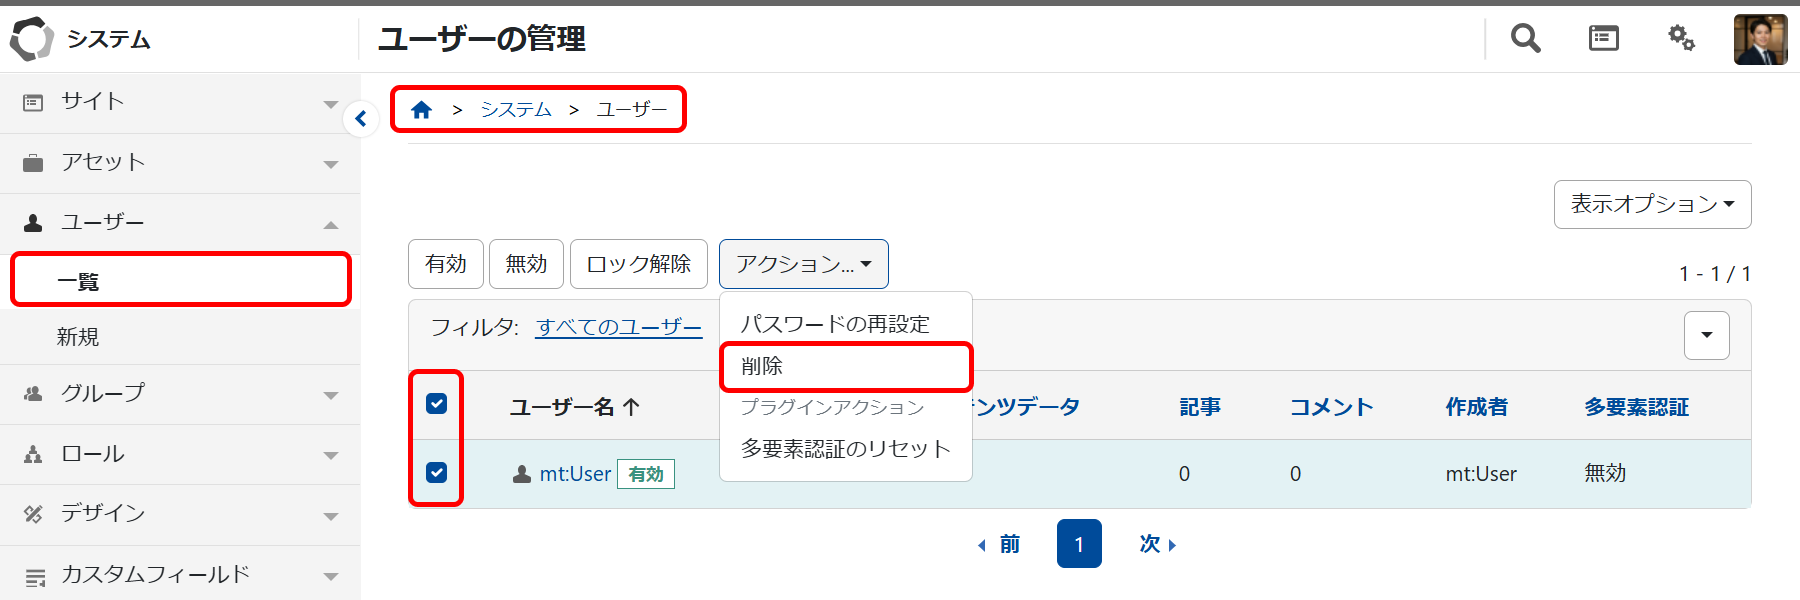The image size is (1800, 600).
Task: Expand the filter panel caret button
Action: (x=1706, y=335)
